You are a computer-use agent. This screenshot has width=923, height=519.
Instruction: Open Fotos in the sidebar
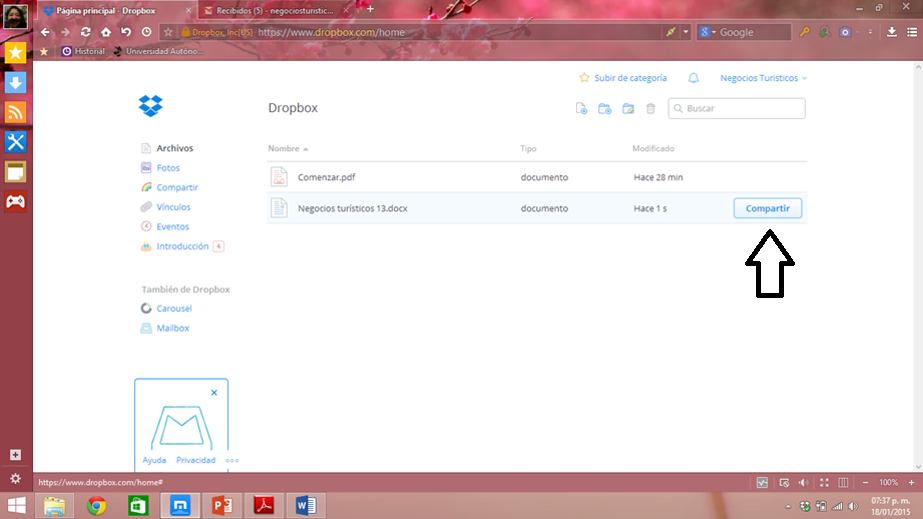coord(168,168)
